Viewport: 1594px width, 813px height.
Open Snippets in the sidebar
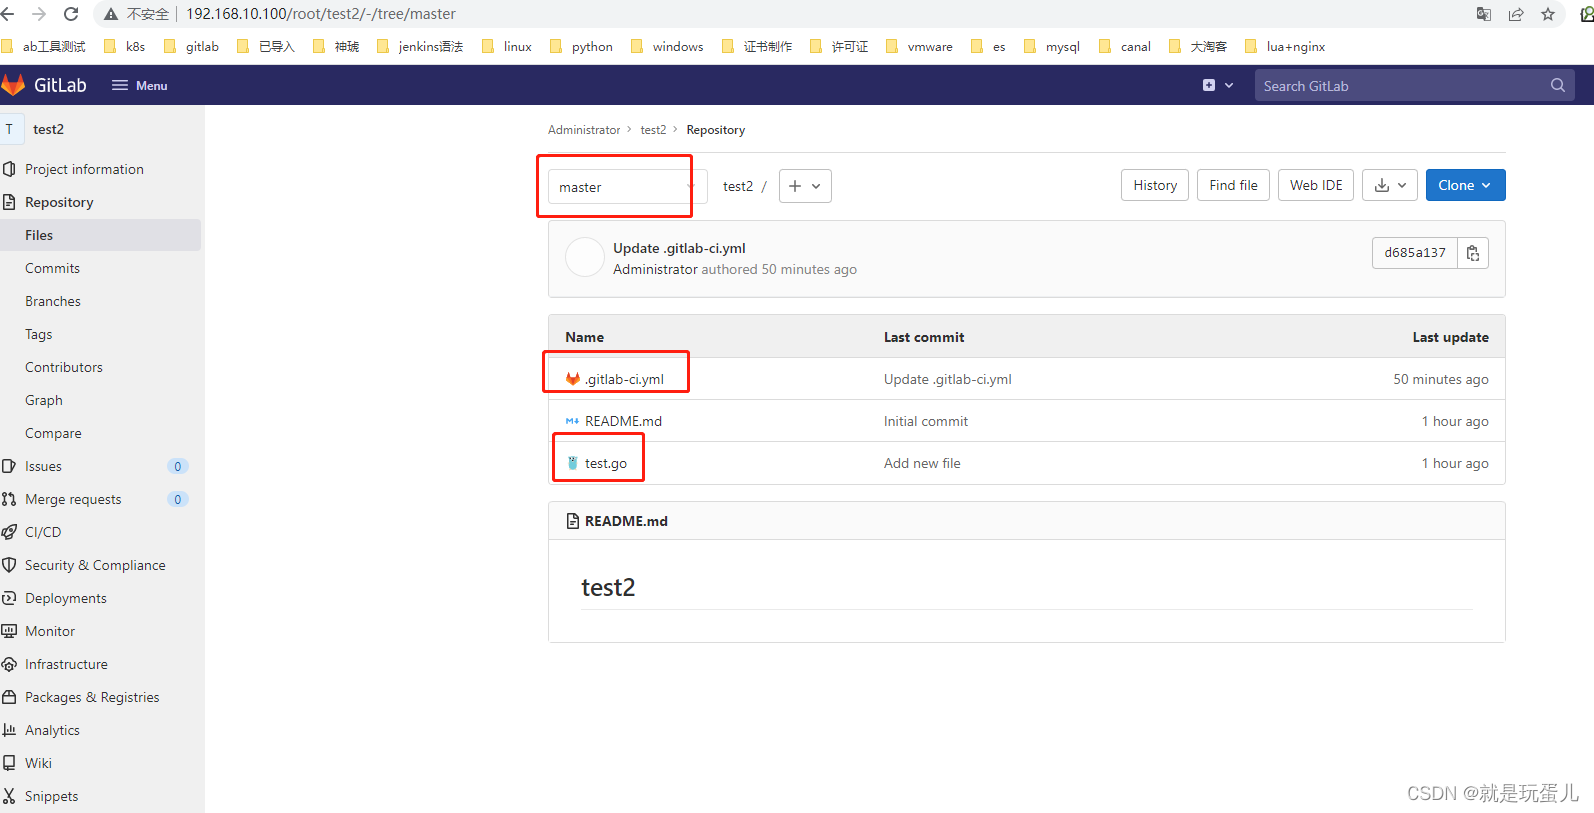(x=51, y=796)
